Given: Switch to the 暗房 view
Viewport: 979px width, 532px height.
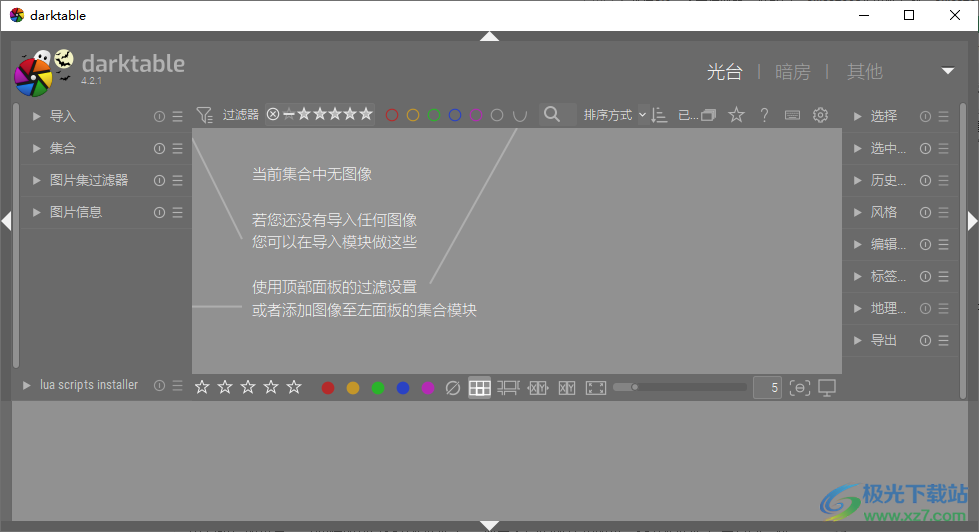Looking at the screenshot, I should (x=793, y=72).
